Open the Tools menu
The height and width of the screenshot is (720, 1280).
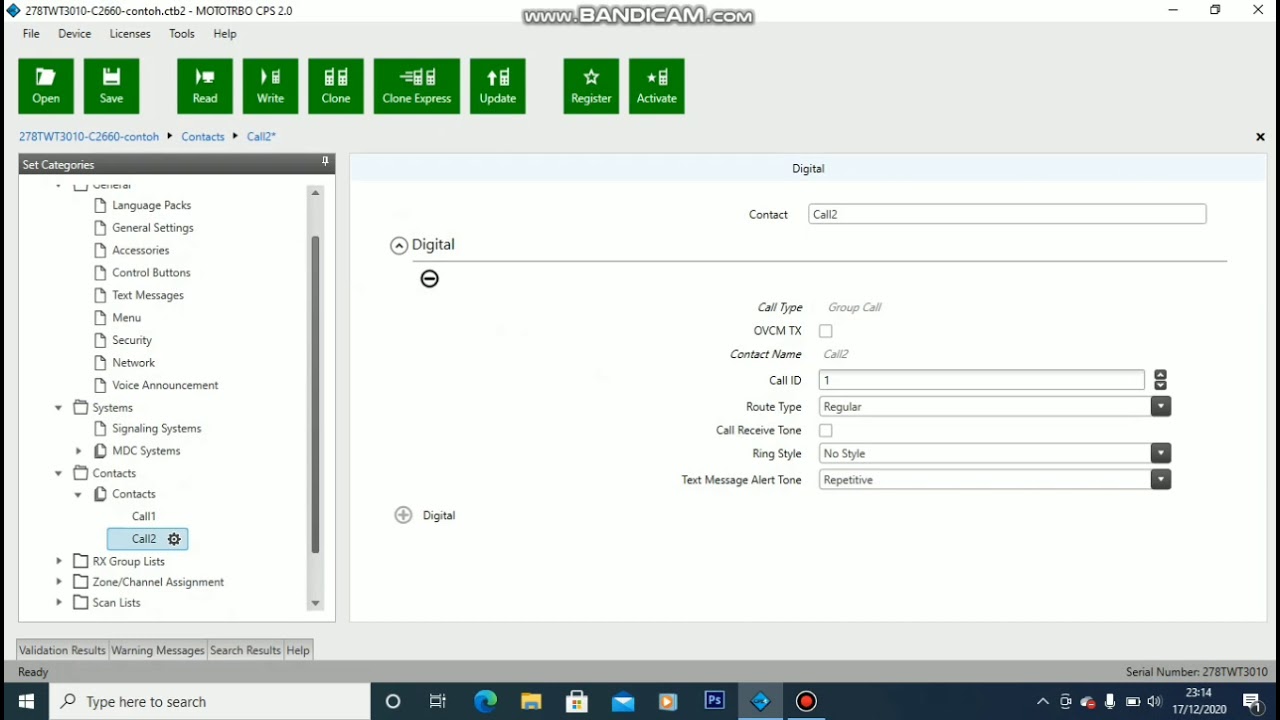coord(182,34)
